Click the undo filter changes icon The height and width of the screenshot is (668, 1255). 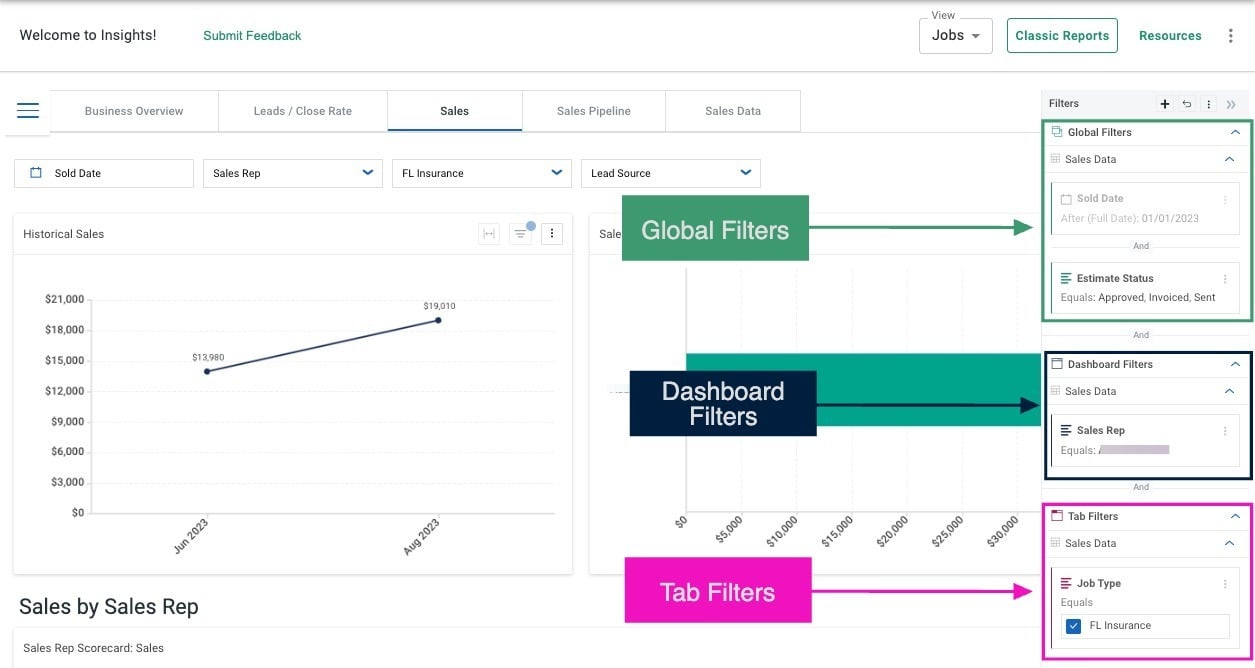(x=1187, y=104)
